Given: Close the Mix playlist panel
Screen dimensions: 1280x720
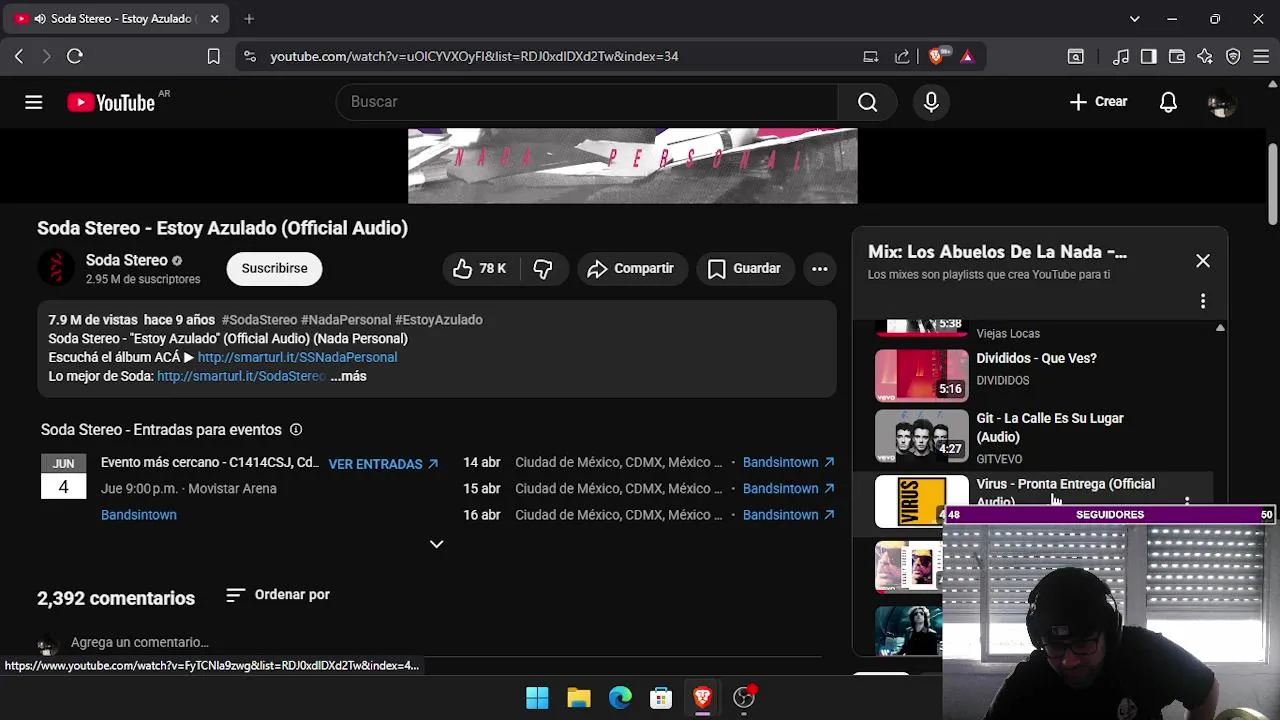Looking at the screenshot, I should point(1203,261).
